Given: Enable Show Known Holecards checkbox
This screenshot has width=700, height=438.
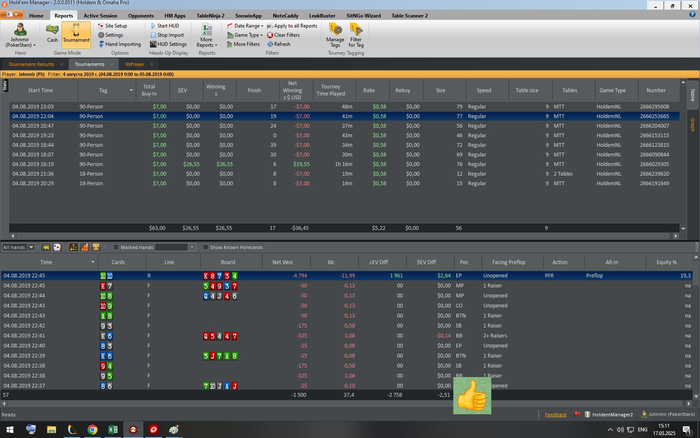Looking at the screenshot, I should [x=206, y=247].
